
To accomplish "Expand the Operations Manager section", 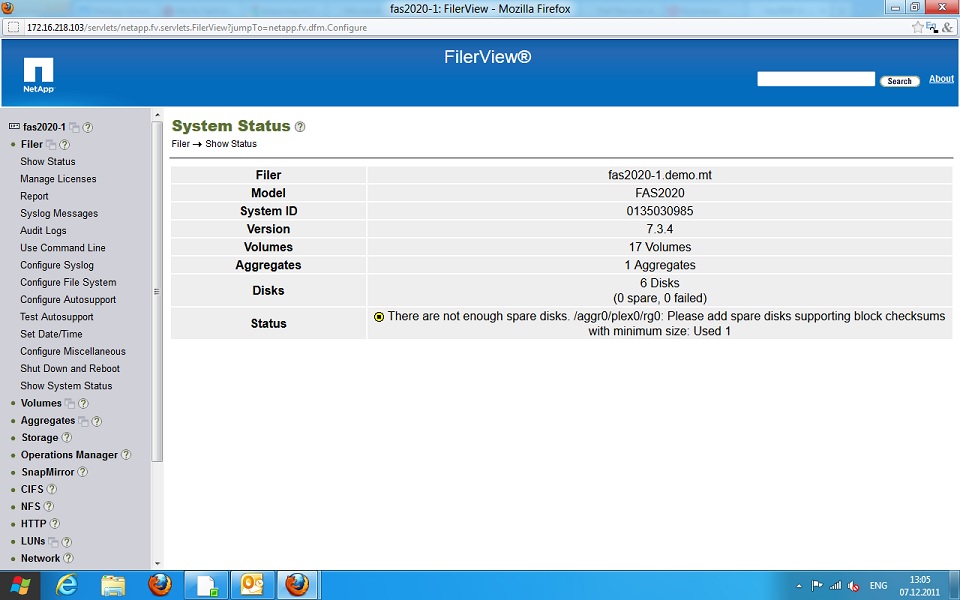I will pos(13,455).
